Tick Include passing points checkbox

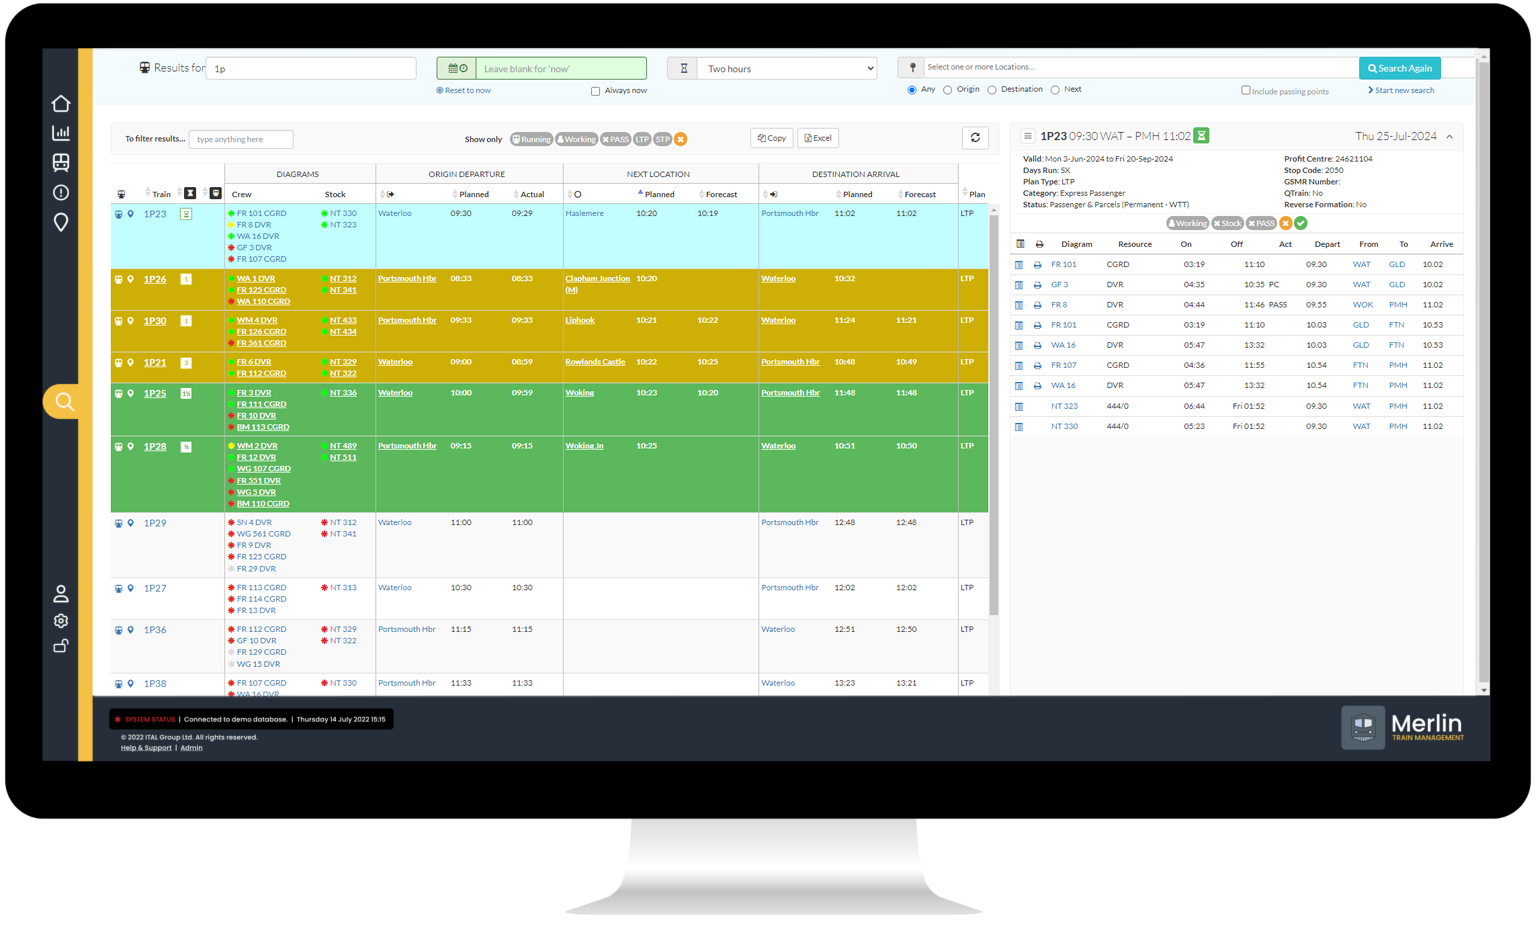pyautogui.click(x=1246, y=90)
